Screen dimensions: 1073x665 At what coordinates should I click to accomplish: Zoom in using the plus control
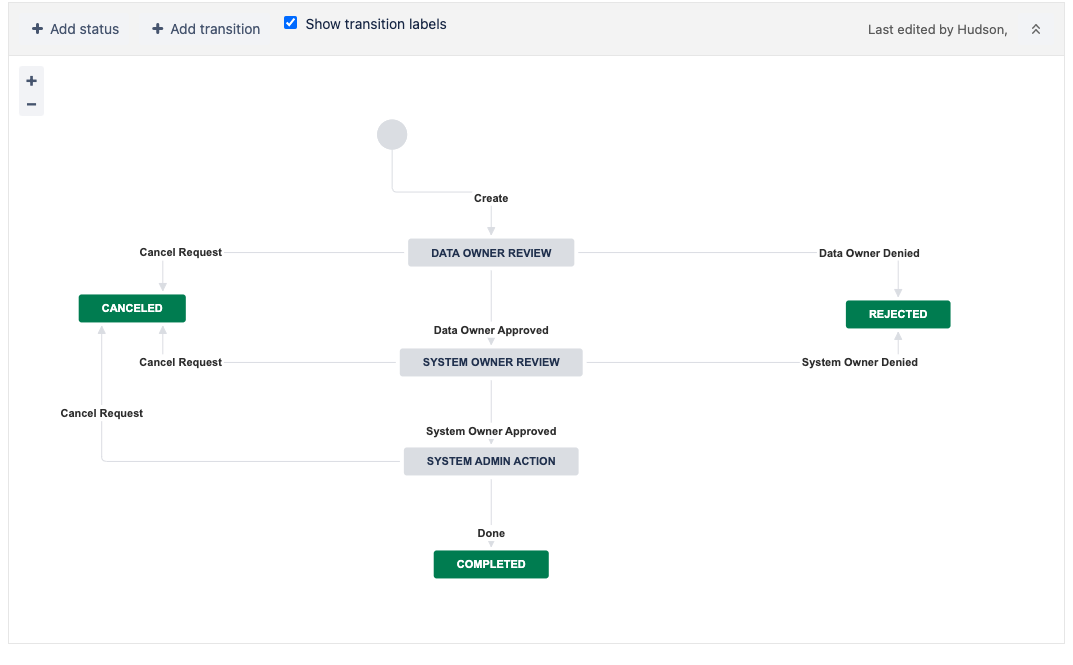31,79
